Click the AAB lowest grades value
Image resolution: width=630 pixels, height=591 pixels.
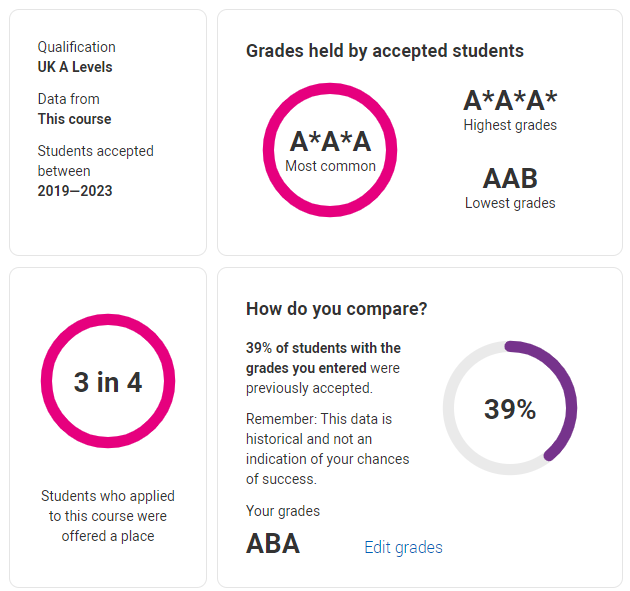[510, 179]
